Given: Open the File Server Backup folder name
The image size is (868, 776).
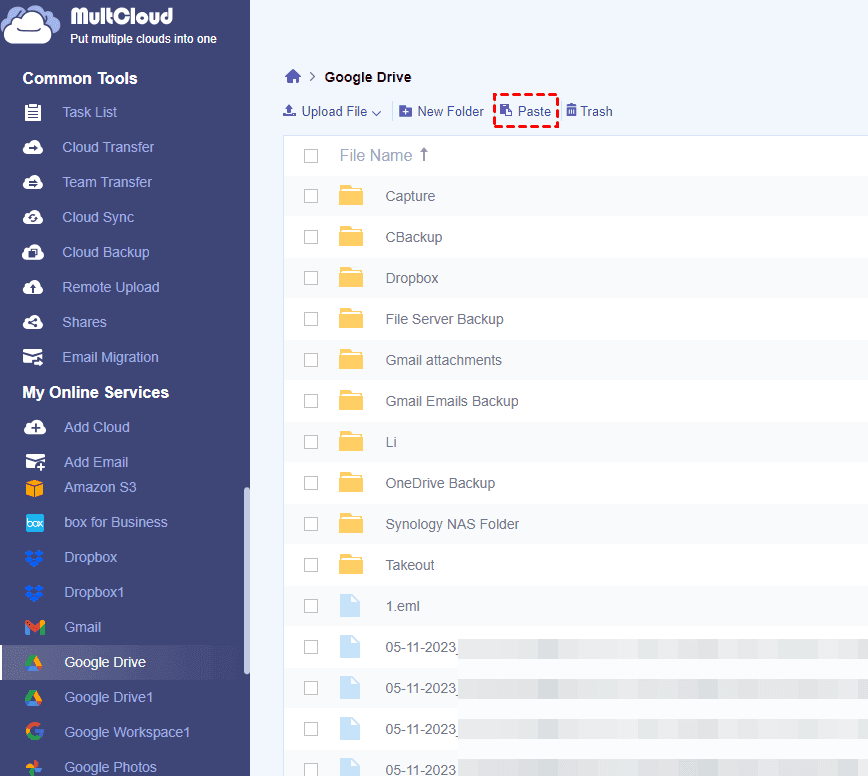Looking at the screenshot, I should point(445,319).
